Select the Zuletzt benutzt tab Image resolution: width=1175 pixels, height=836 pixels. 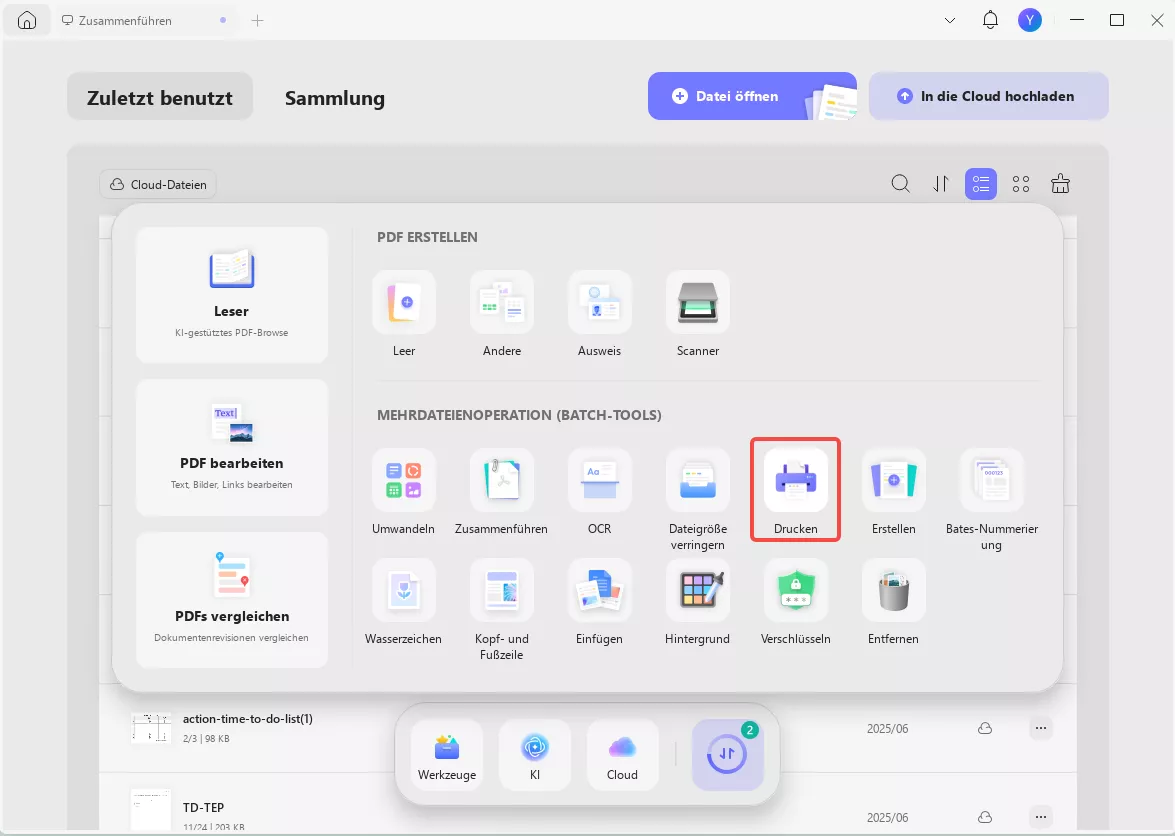(x=160, y=97)
